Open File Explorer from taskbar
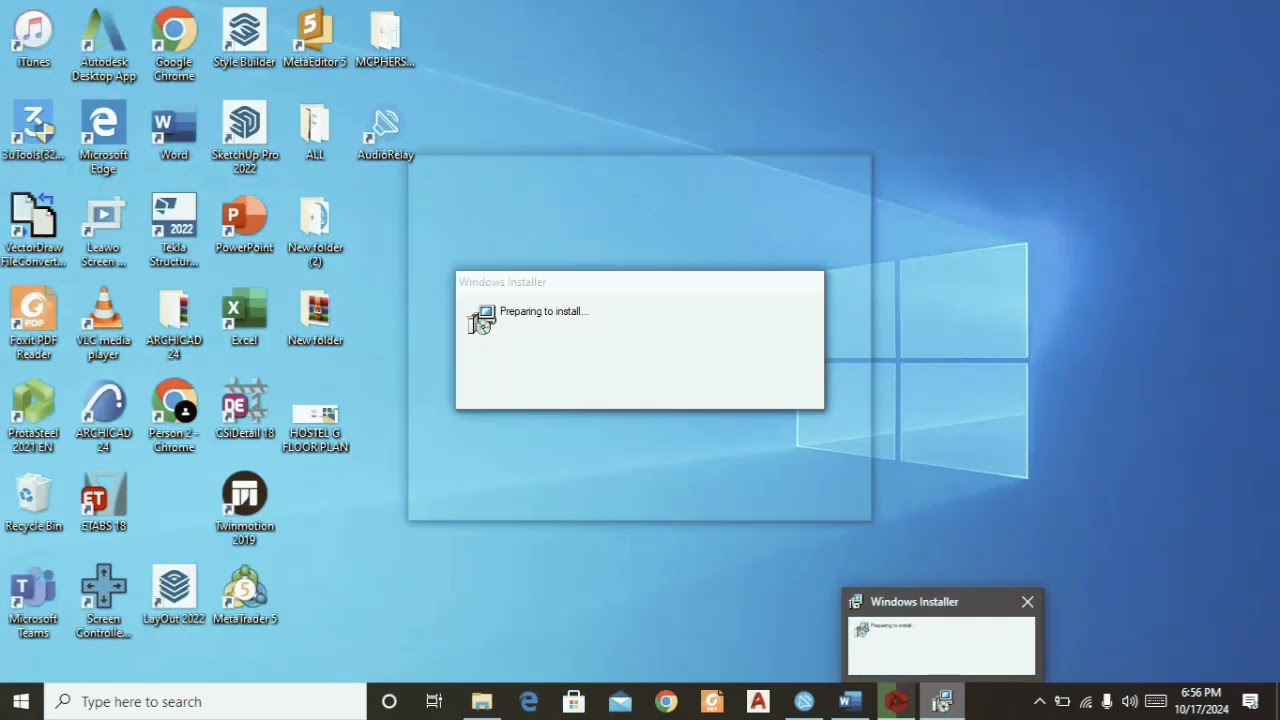 [482, 701]
